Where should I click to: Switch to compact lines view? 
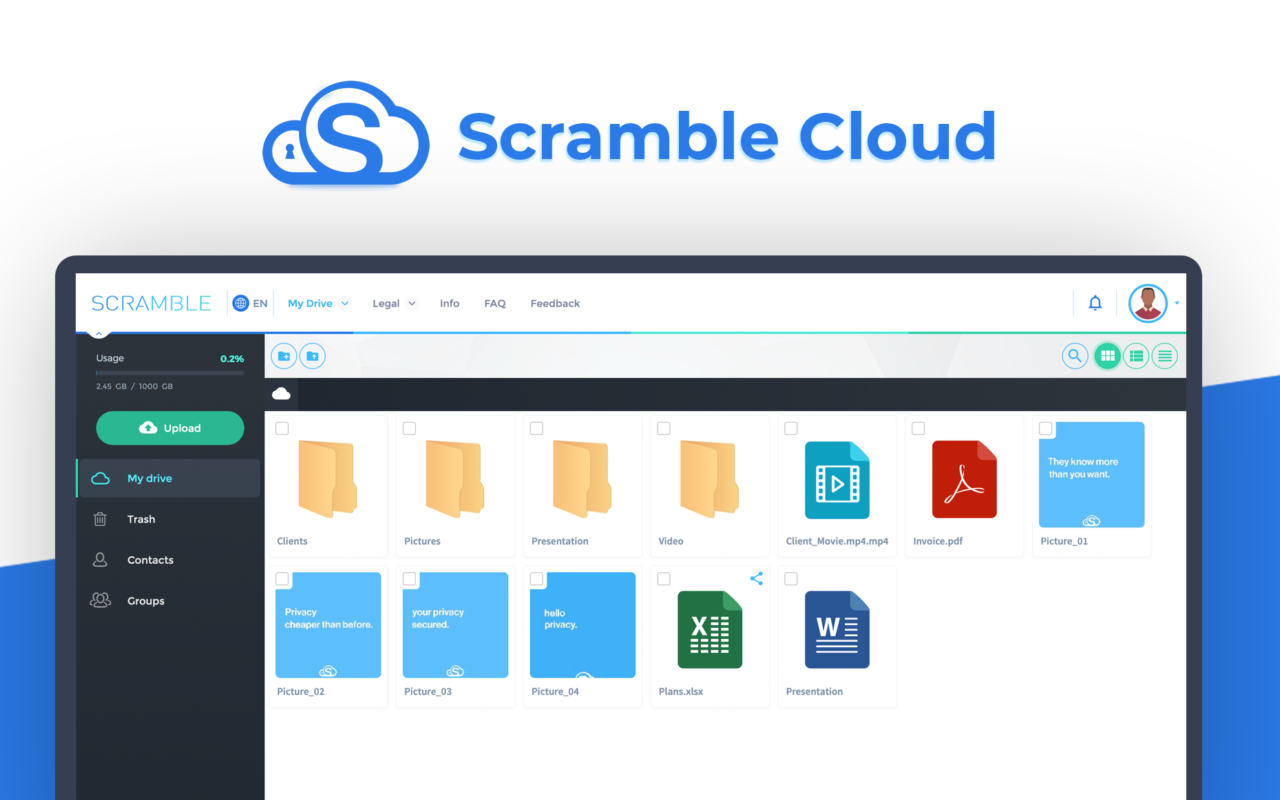tap(1164, 355)
